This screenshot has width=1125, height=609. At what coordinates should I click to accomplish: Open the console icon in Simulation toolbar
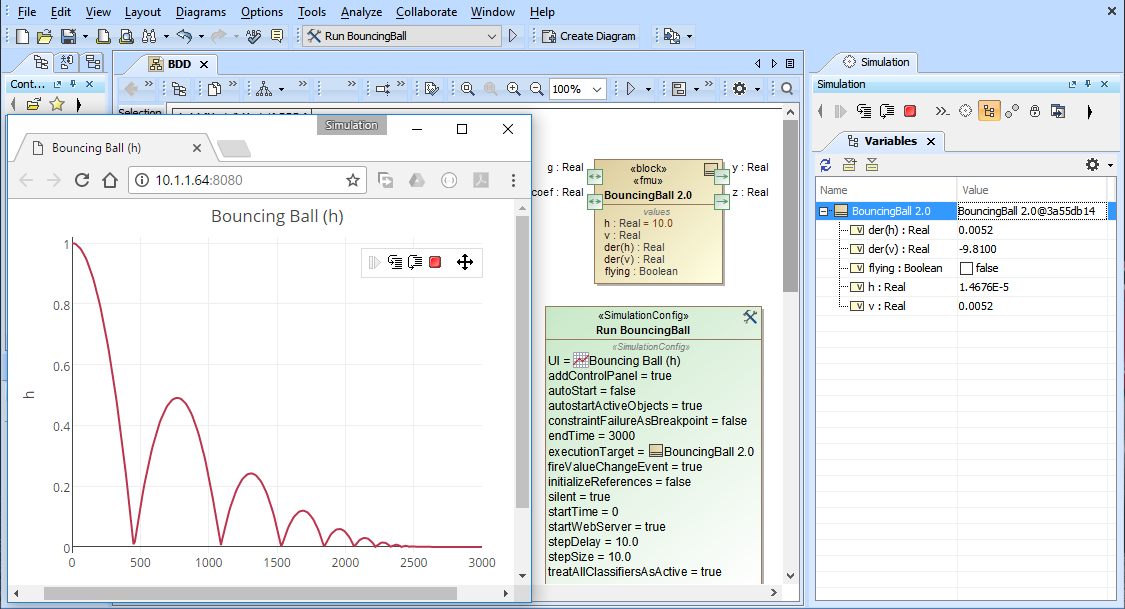(x=942, y=111)
